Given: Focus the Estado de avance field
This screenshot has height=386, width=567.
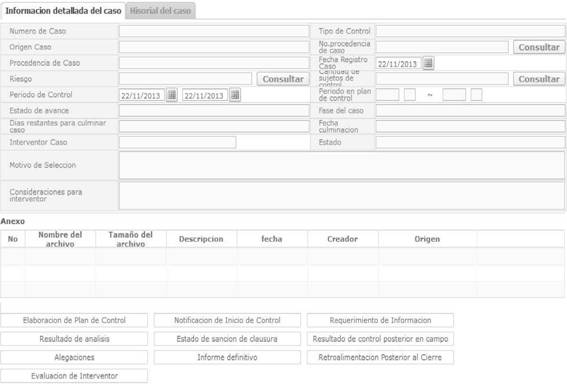Looking at the screenshot, I should point(214,110).
